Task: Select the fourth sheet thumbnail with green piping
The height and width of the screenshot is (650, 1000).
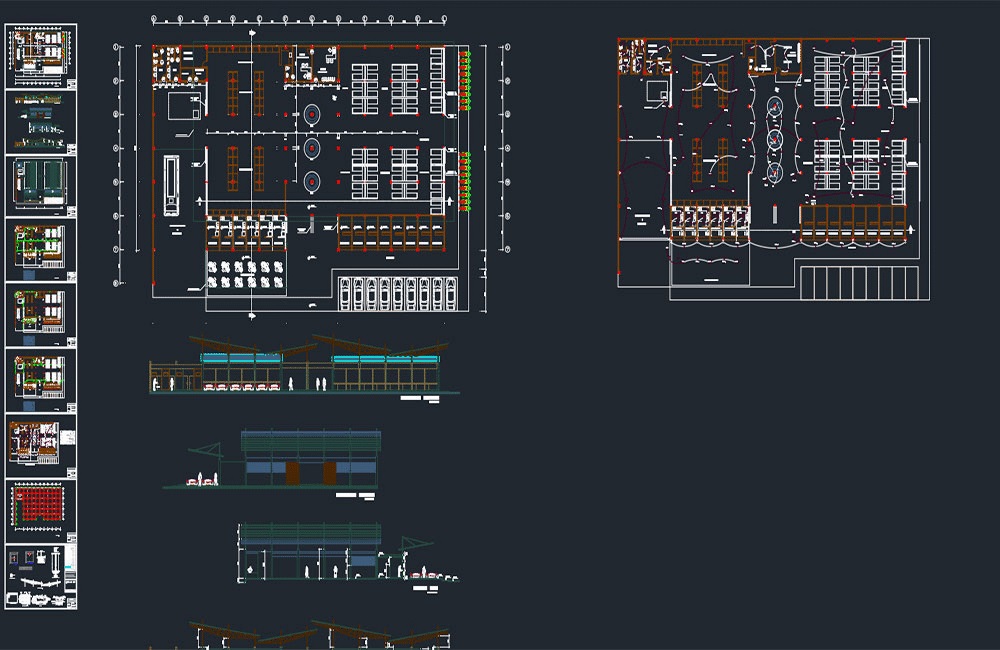Action: point(41,251)
